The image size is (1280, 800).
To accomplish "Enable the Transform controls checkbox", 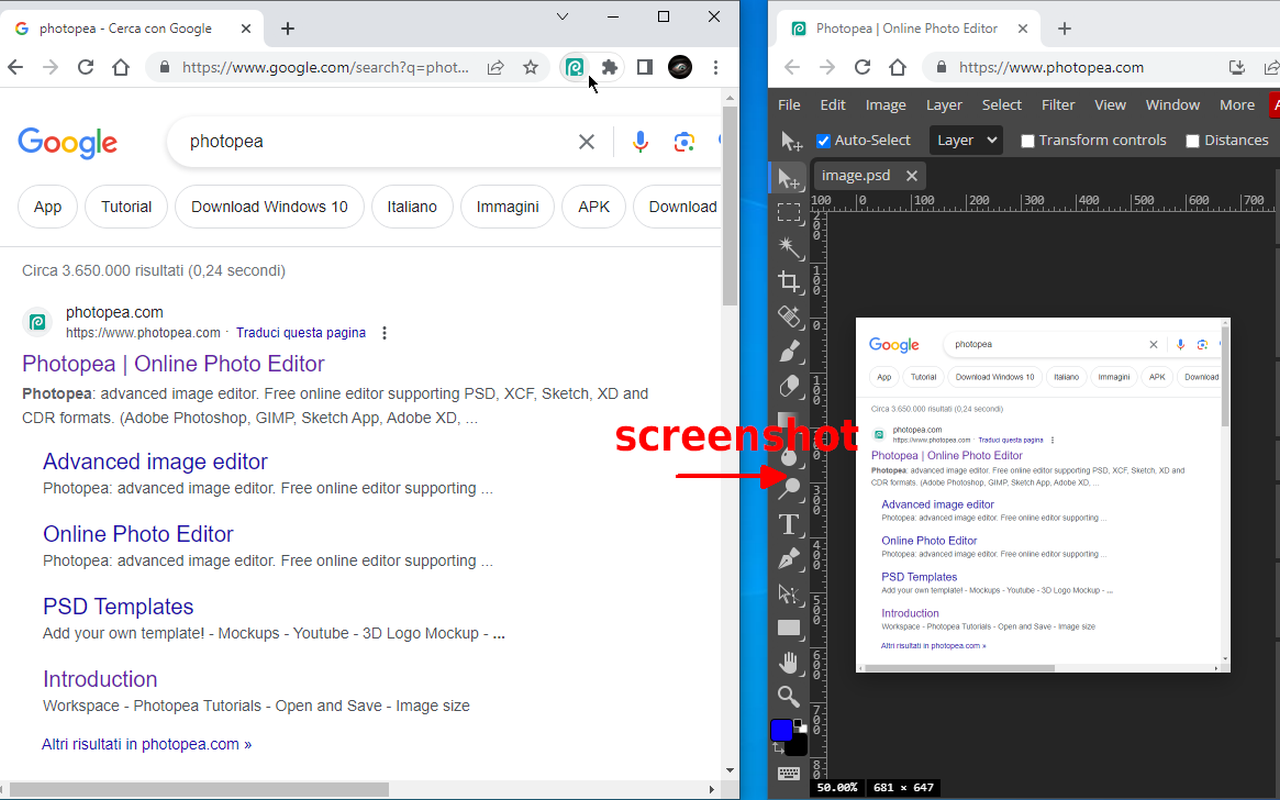I will [1028, 140].
